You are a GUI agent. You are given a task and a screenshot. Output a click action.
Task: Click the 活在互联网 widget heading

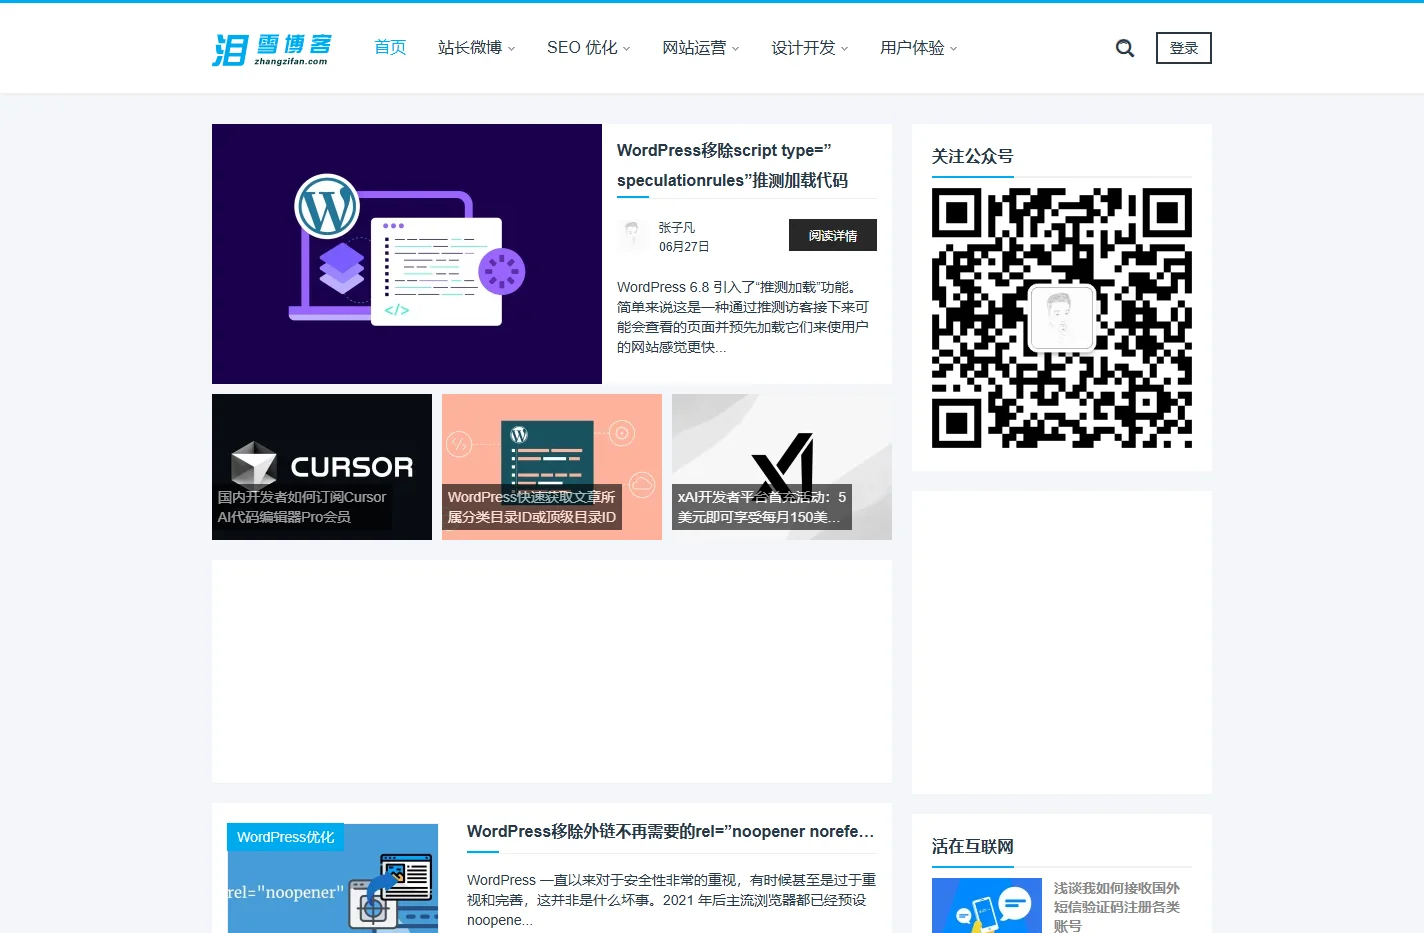[x=973, y=846]
